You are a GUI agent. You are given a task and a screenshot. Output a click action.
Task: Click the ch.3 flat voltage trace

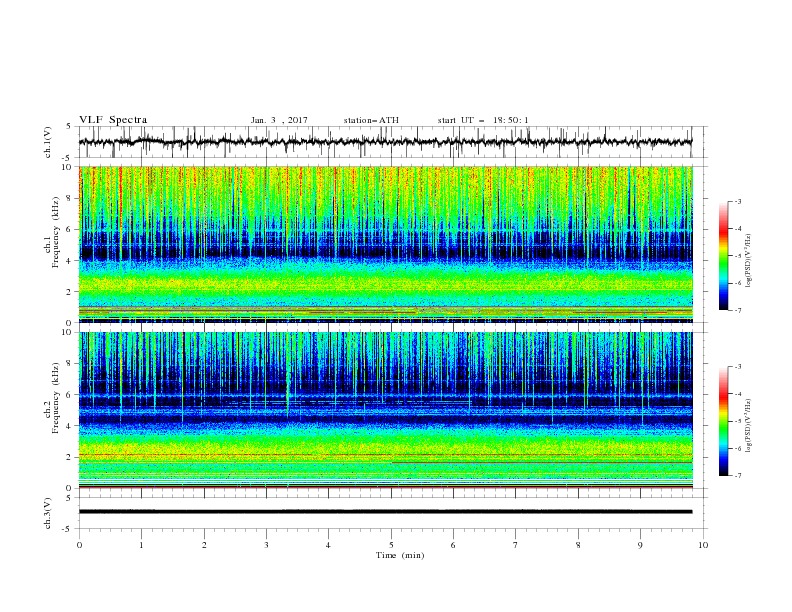[x=385, y=512]
